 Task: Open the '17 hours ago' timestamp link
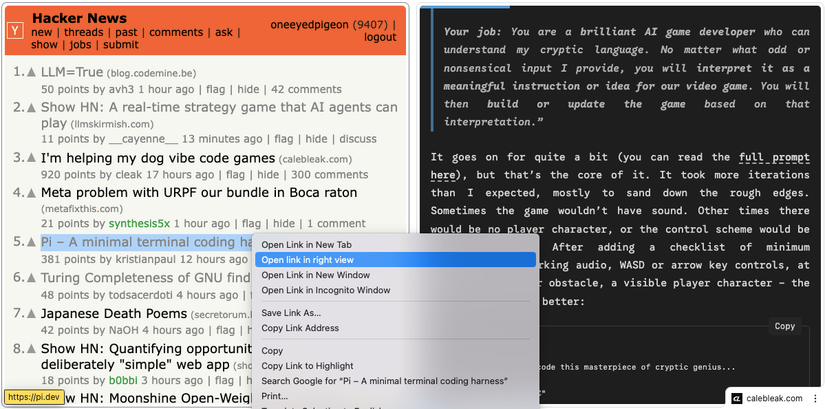[x=182, y=175]
